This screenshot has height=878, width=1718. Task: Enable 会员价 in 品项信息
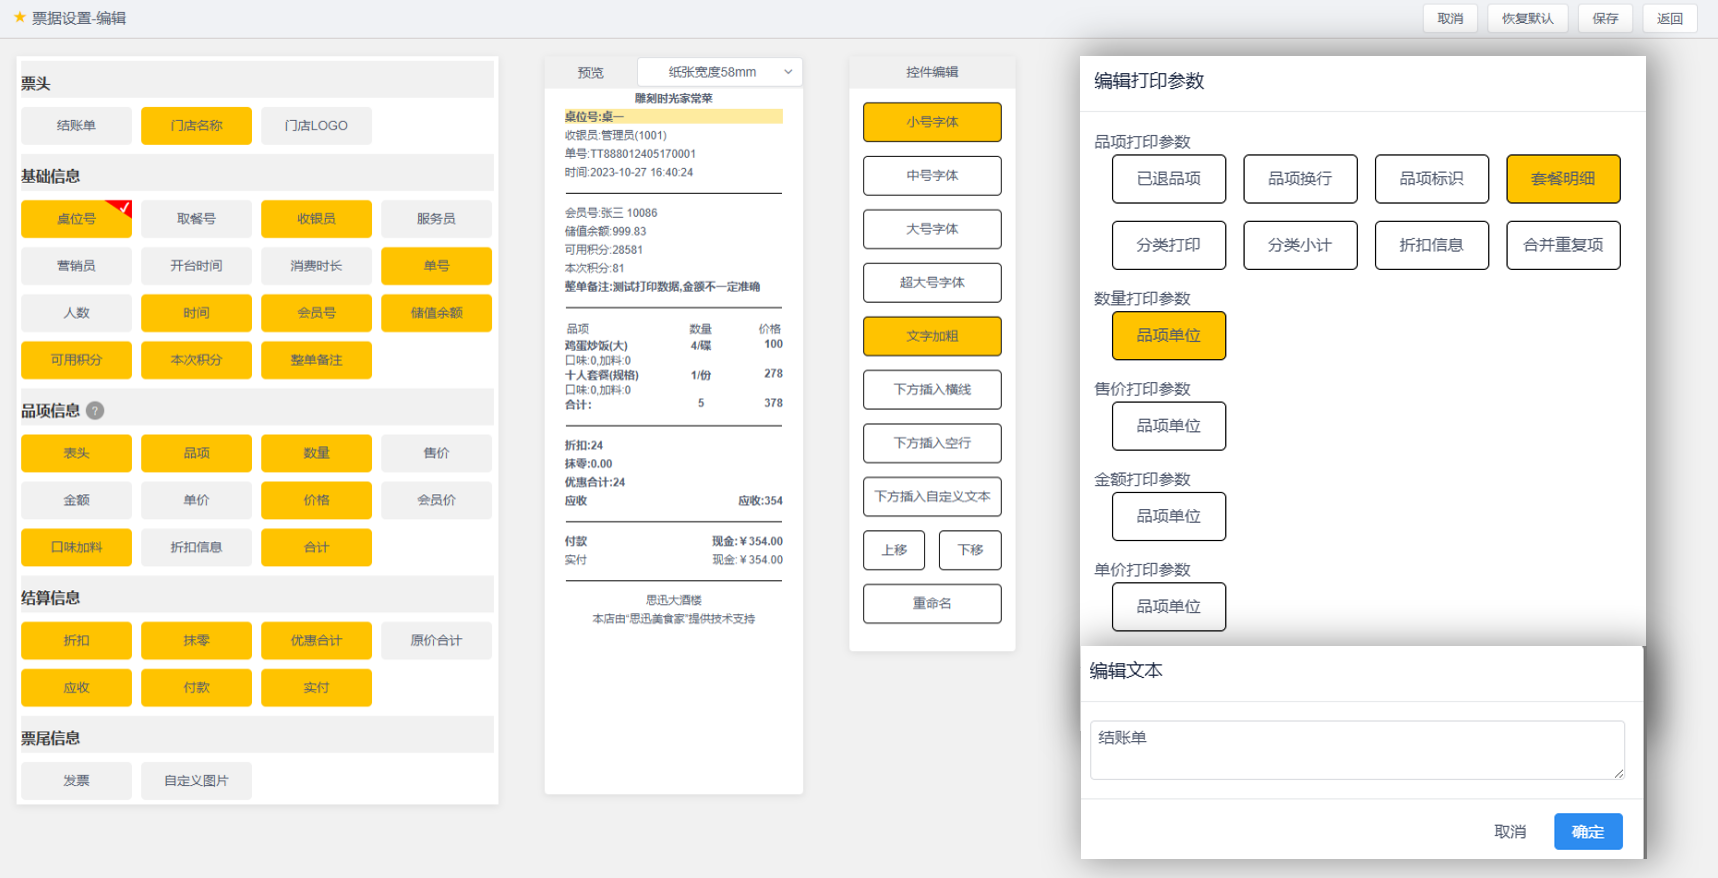click(x=436, y=500)
